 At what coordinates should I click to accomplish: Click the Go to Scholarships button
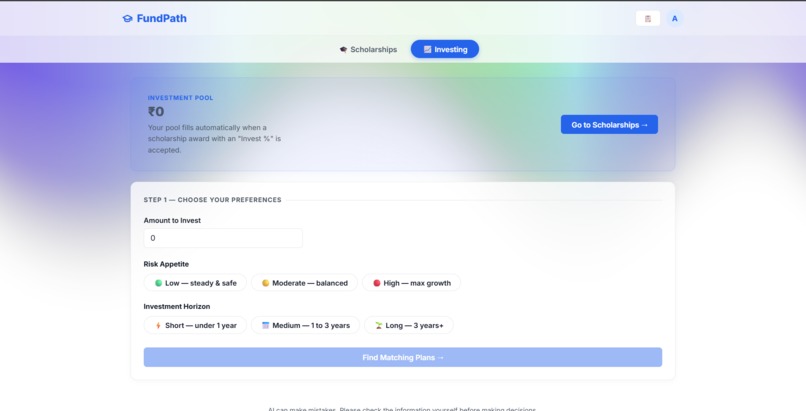609,124
